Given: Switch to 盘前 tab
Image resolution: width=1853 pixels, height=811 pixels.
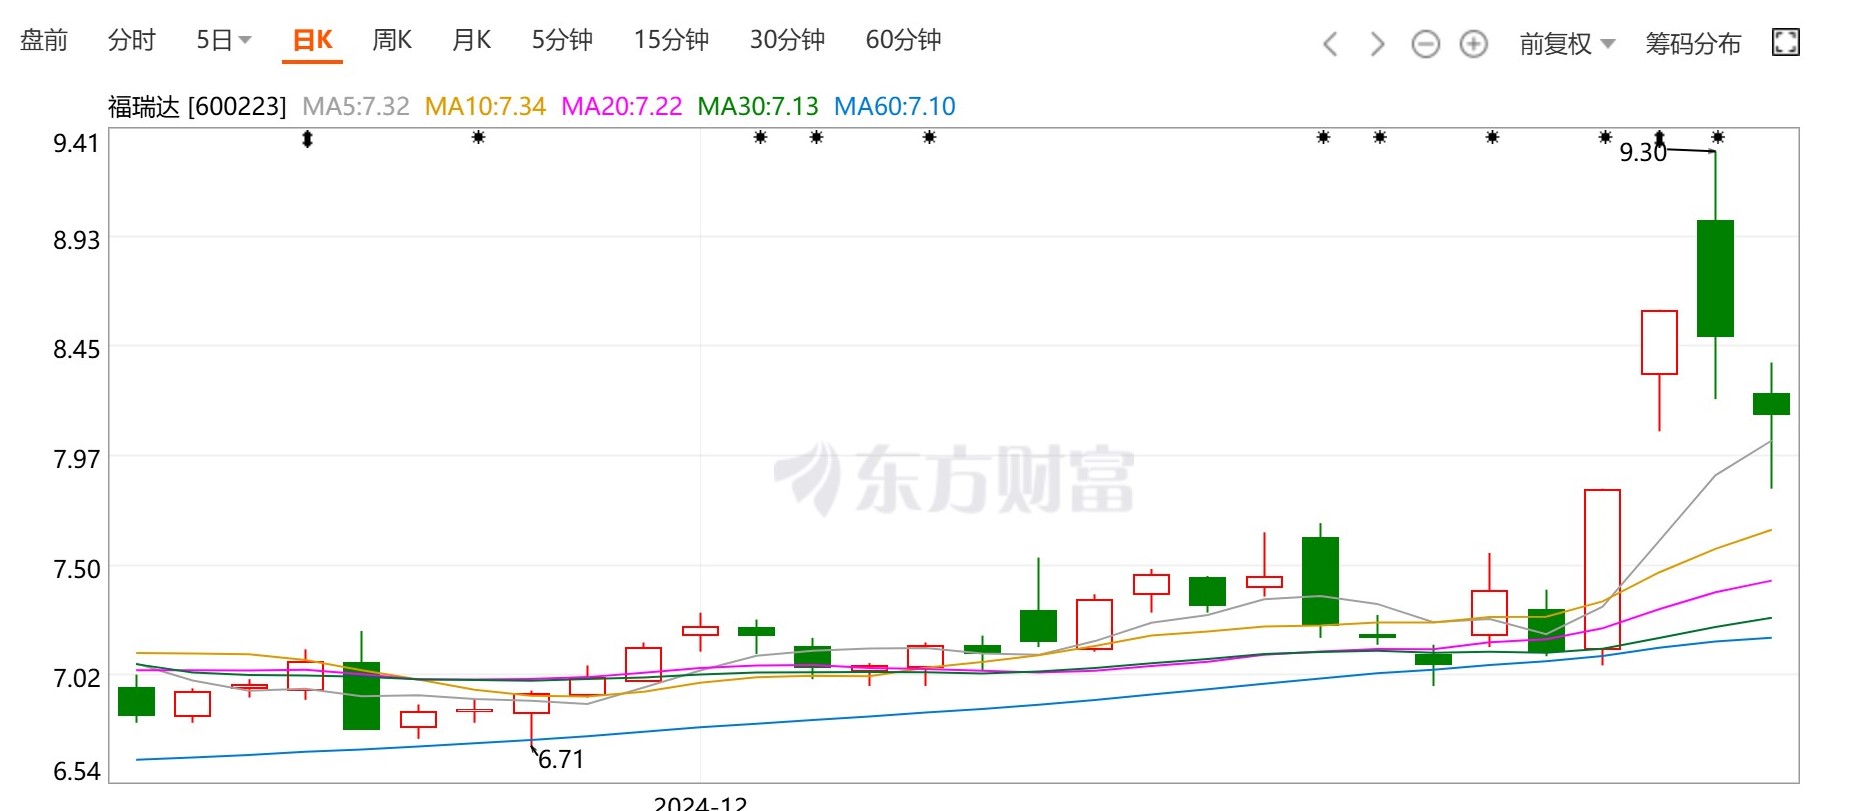Looking at the screenshot, I should (44, 40).
